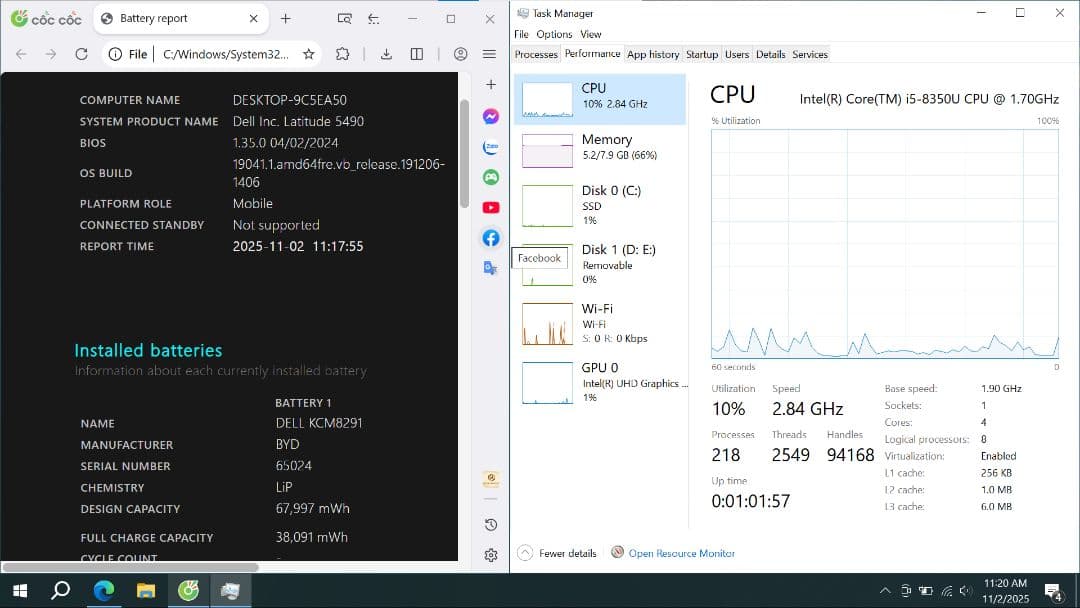Image resolution: width=1080 pixels, height=608 pixels.
Task: Open Zalo in the browser sidebar
Action: tap(490, 146)
